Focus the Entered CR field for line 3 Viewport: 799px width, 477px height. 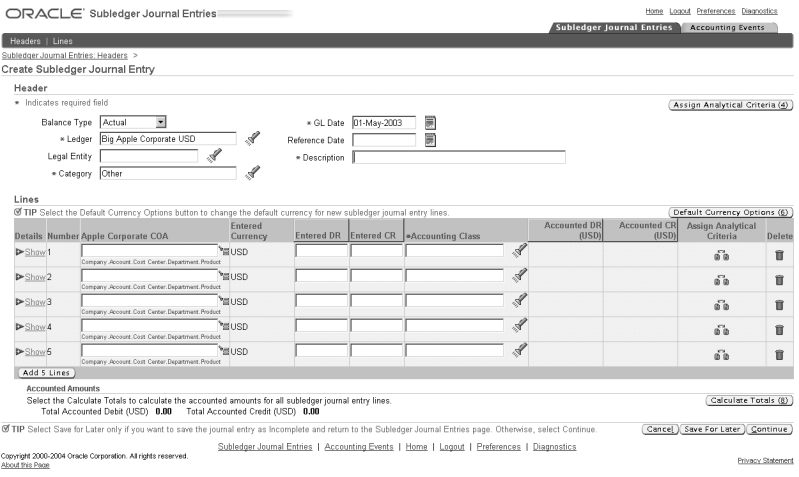(x=377, y=300)
